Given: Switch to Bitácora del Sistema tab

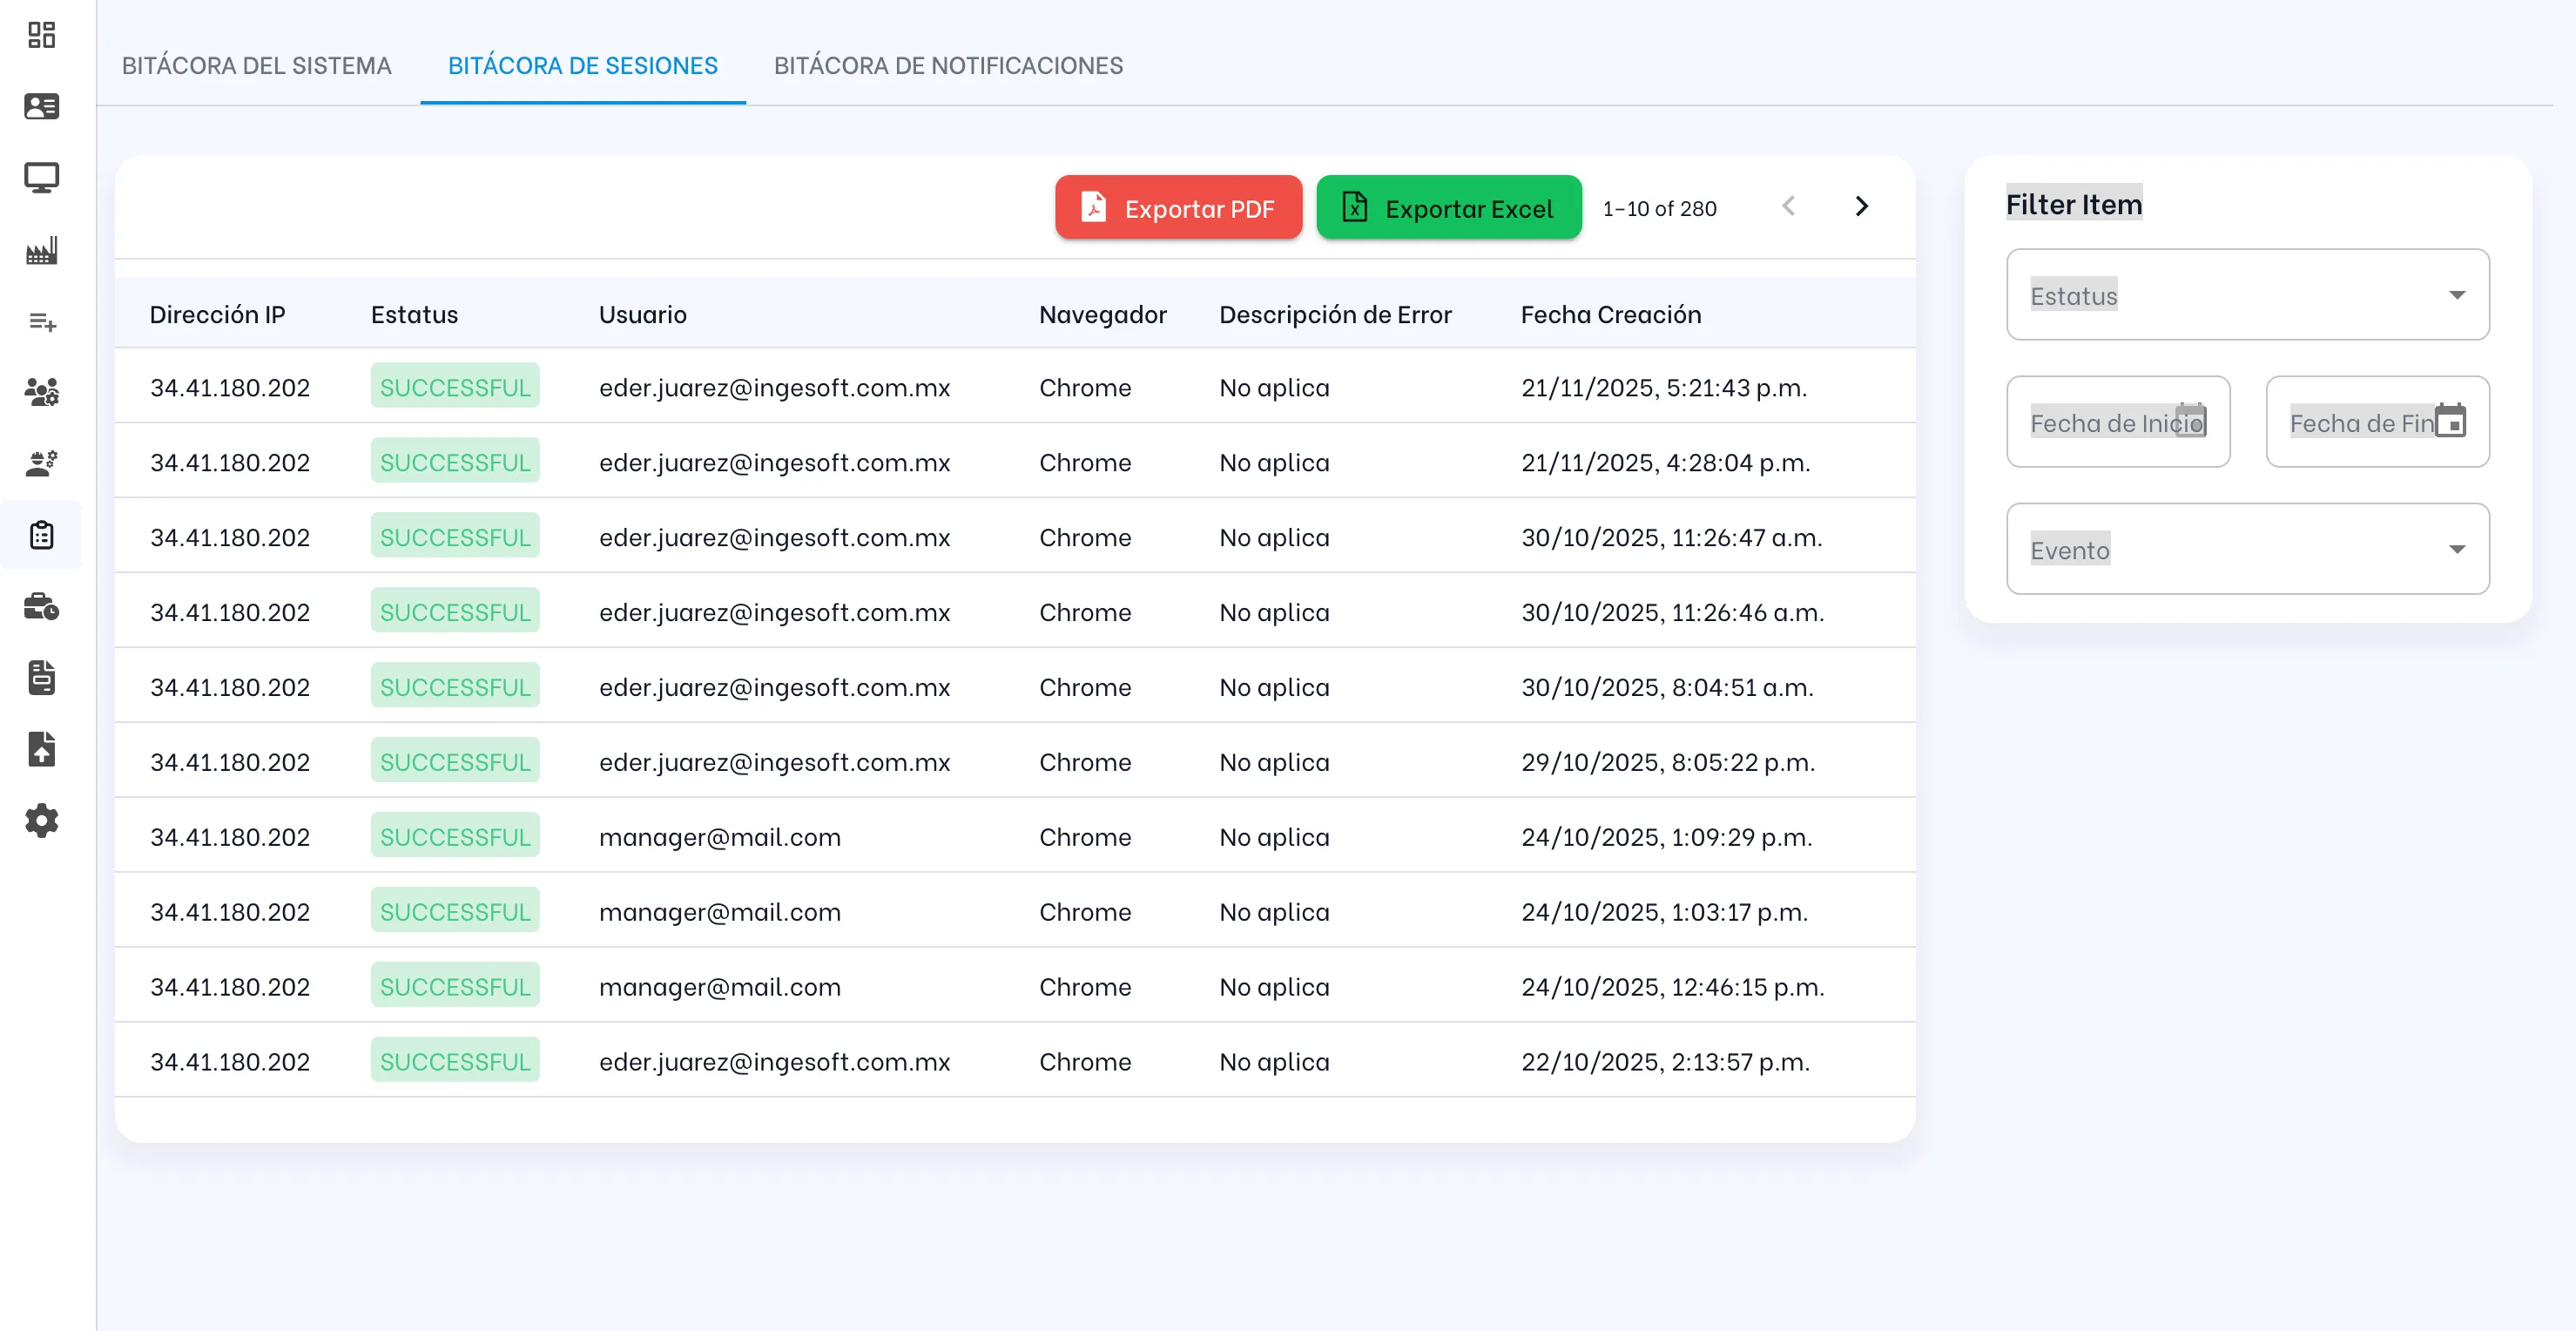Looking at the screenshot, I should 256,66.
